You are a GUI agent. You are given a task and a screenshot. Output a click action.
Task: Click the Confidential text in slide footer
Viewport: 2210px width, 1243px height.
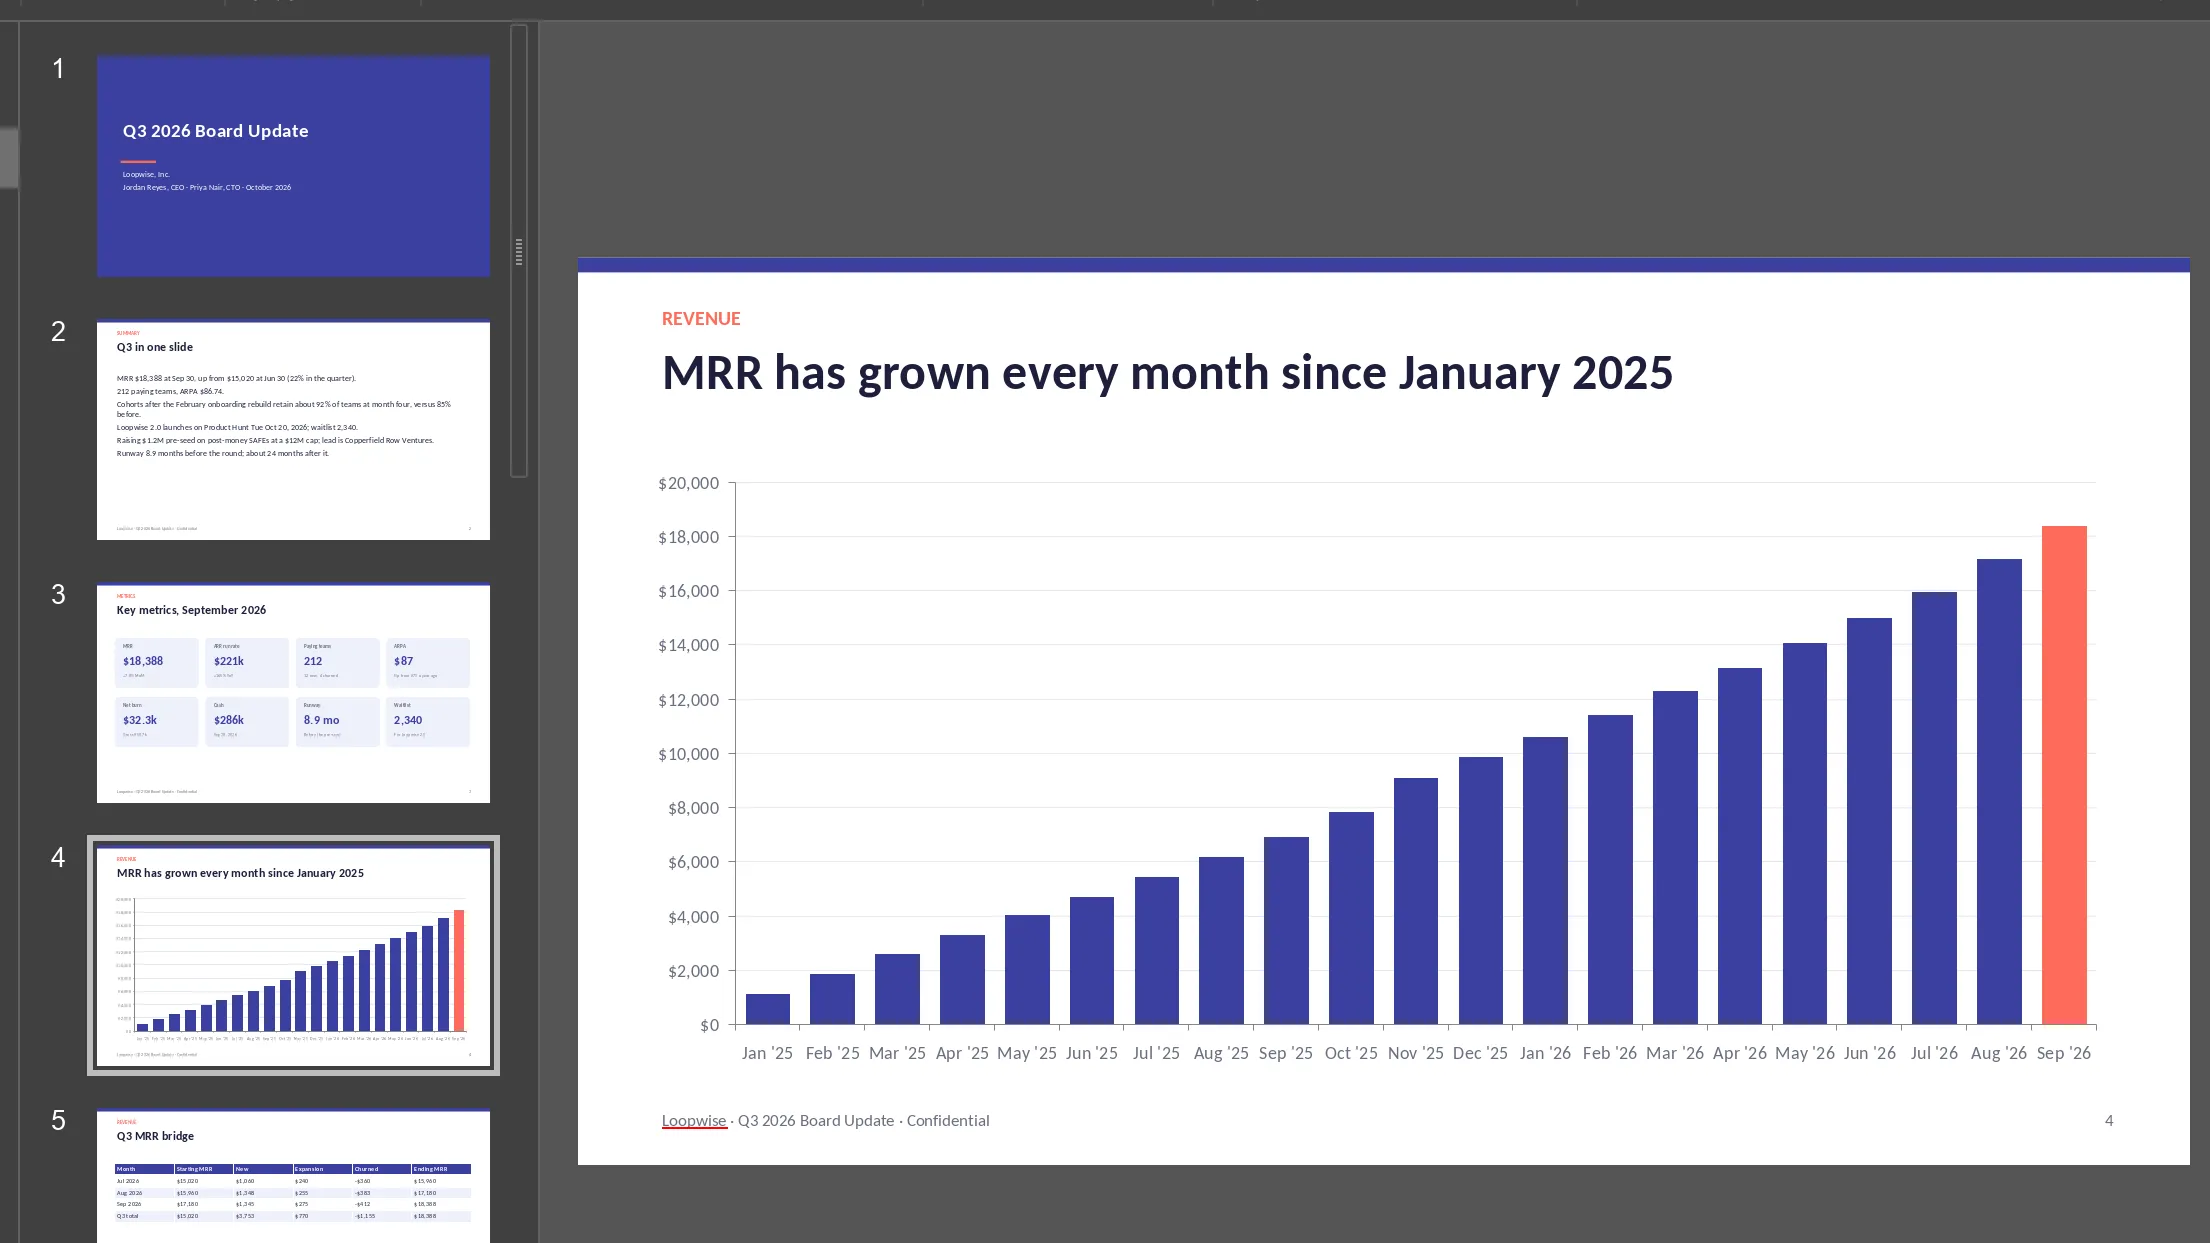click(948, 1121)
